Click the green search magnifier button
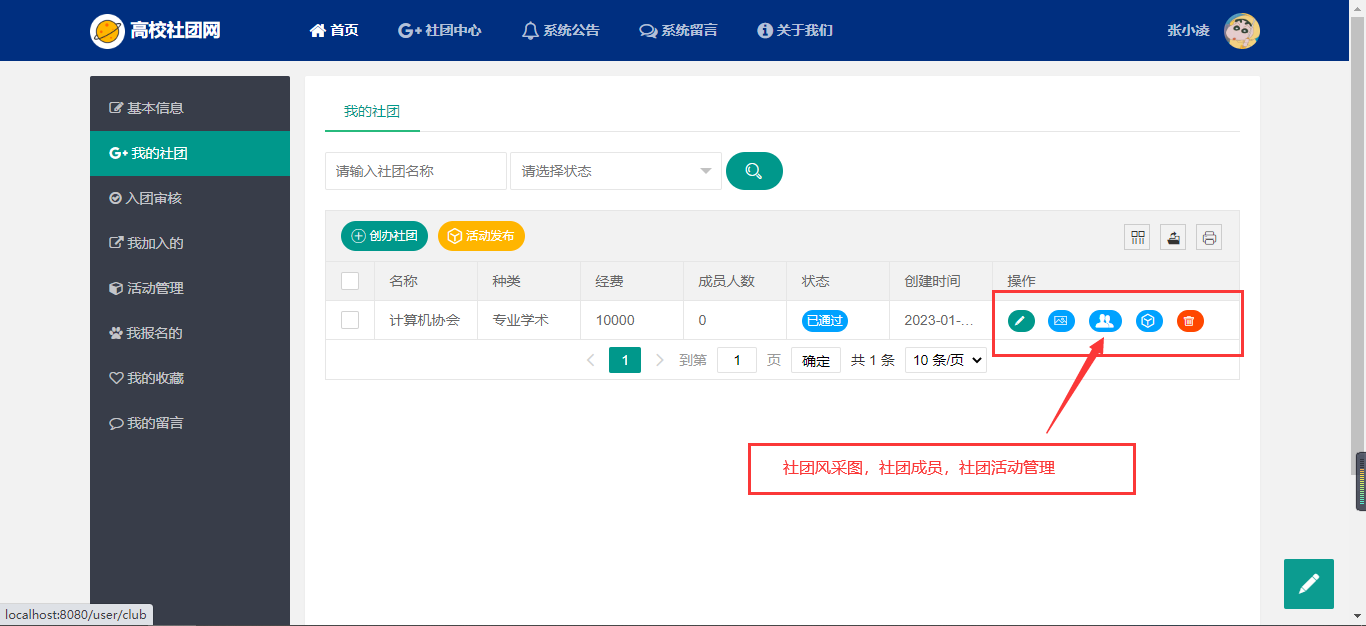 coord(754,171)
